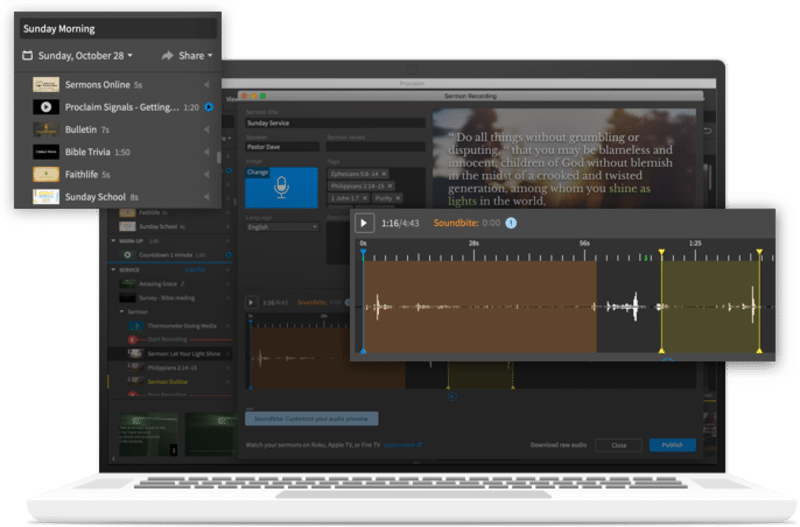Viewport: 800px width, 527px height.
Task: Click the Proclaim Signals video thumbnail
Action: coord(46,107)
